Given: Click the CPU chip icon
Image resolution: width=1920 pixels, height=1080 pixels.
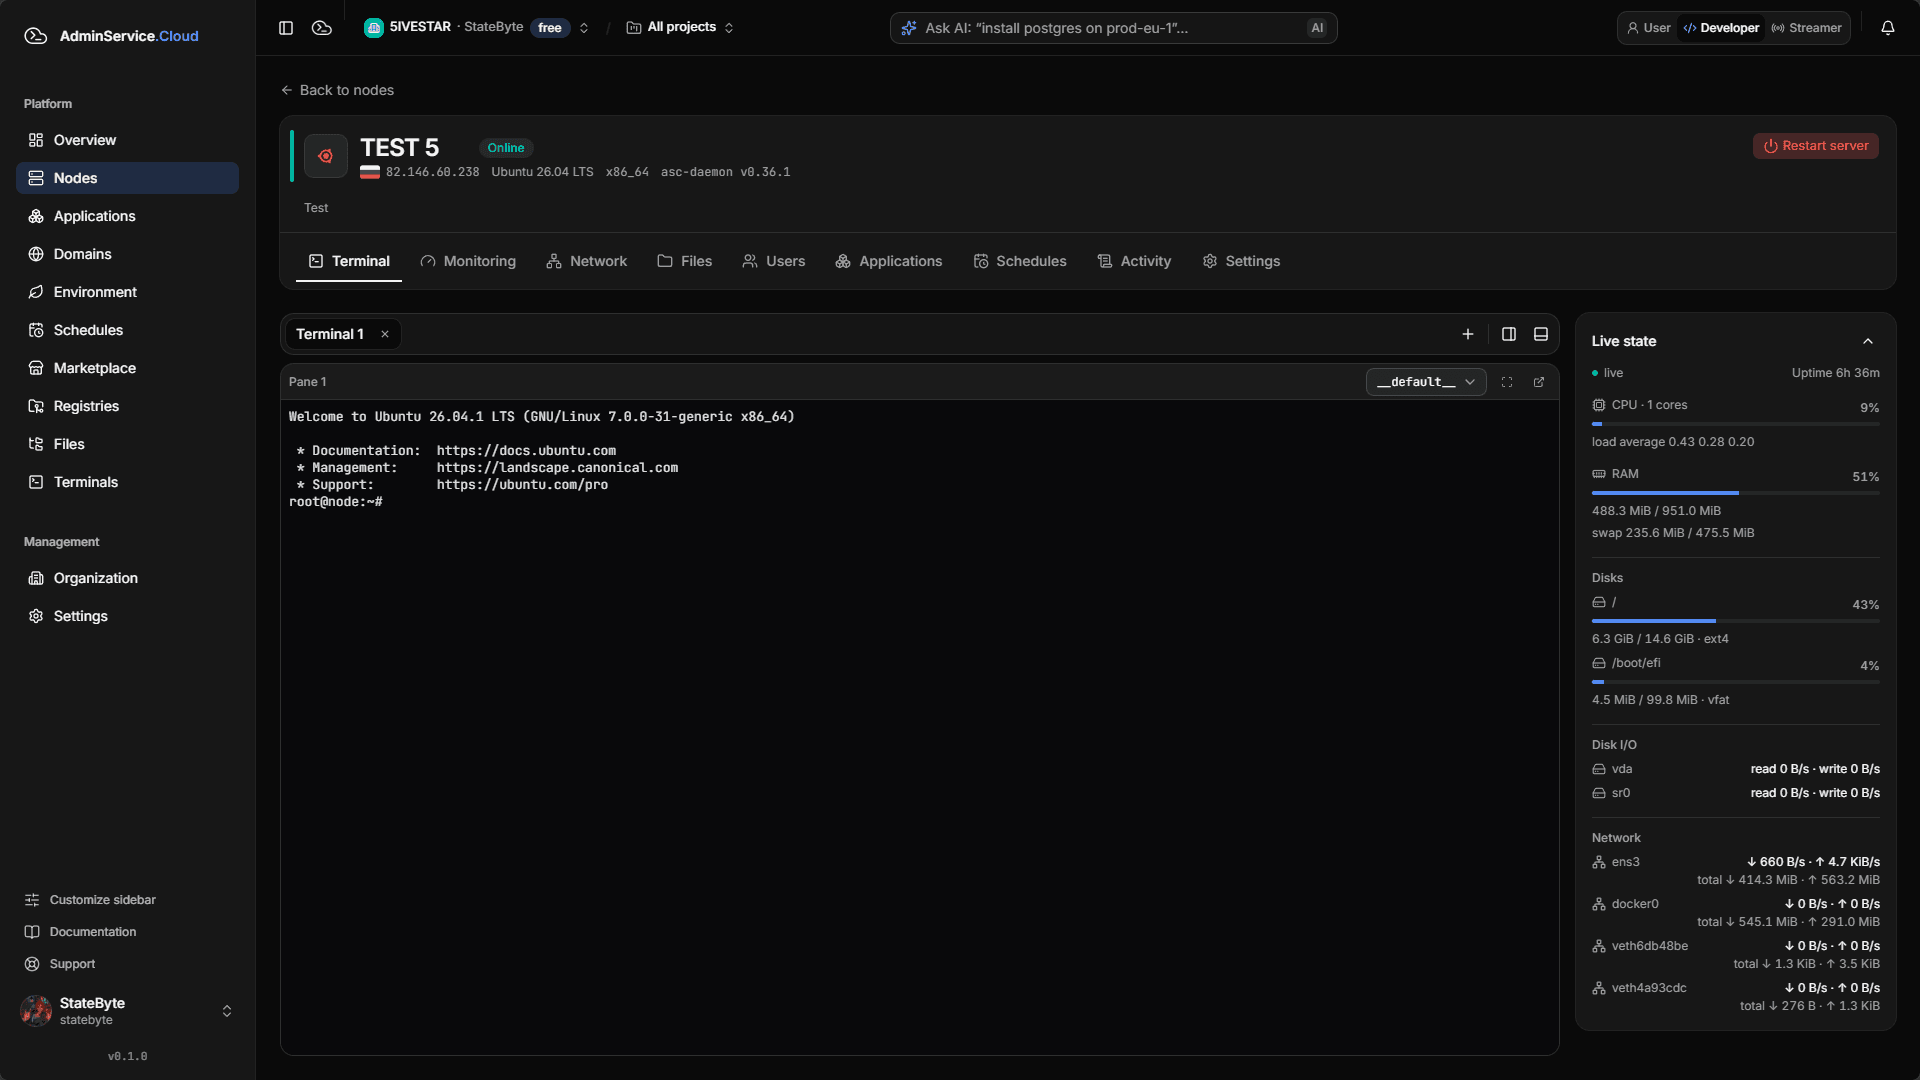Looking at the screenshot, I should point(1599,405).
